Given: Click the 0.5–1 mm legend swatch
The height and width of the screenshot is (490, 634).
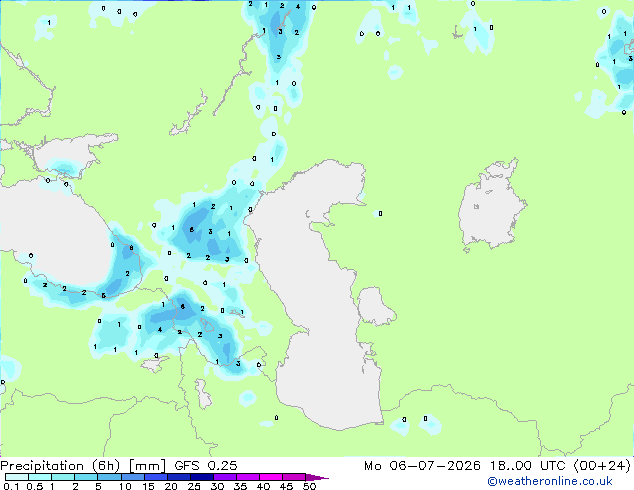Looking at the screenshot, I should point(40,477).
